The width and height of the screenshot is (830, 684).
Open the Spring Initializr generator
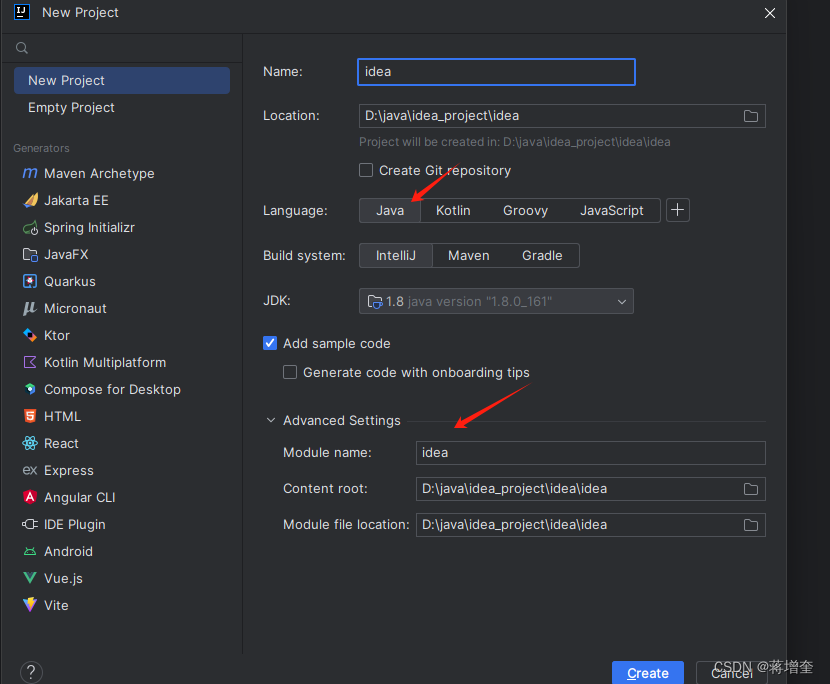point(89,228)
